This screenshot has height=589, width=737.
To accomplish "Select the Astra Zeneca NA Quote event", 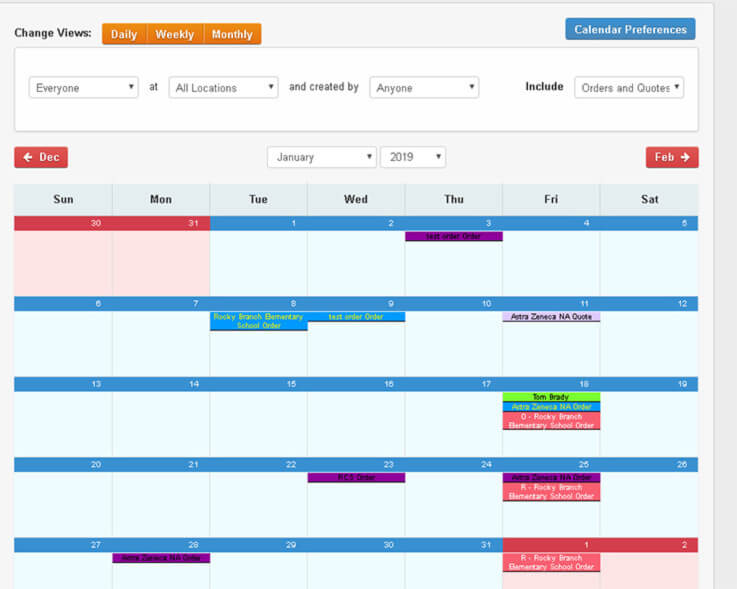I will pyautogui.click(x=551, y=317).
